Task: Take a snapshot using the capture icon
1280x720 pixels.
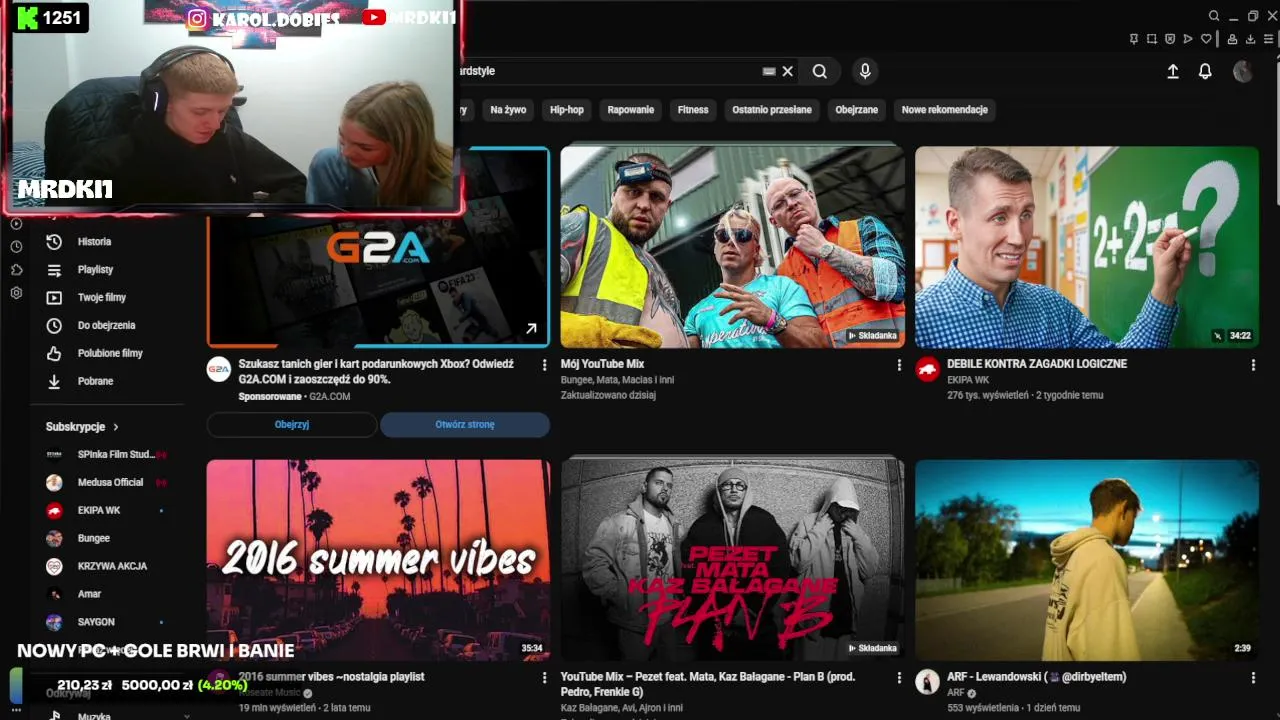Action: pyautogui.click(x=1152, y=39)
